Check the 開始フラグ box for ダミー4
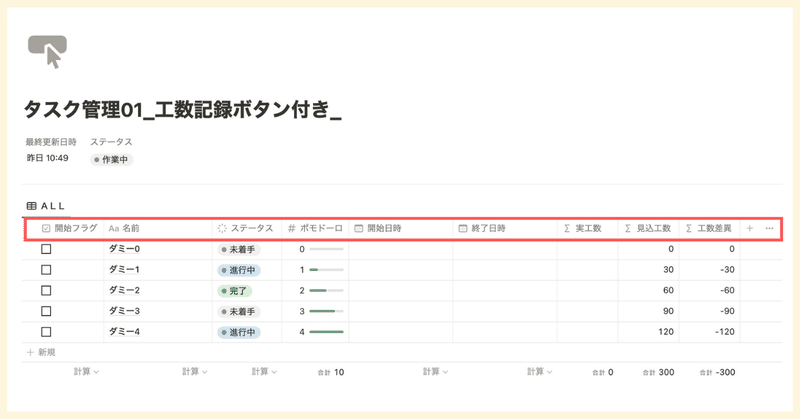This screenshot has height=419, width=800. [x=46, y=332]
